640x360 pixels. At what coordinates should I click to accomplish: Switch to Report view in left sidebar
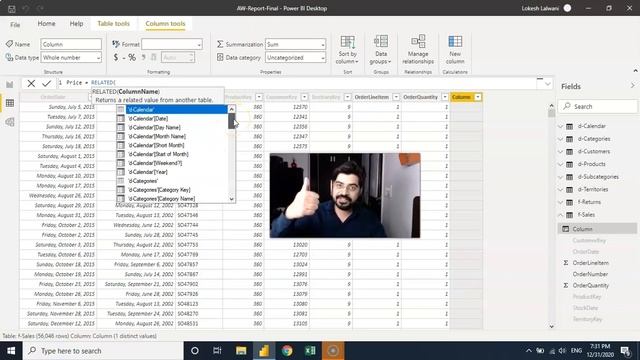[x=10, y=84]
